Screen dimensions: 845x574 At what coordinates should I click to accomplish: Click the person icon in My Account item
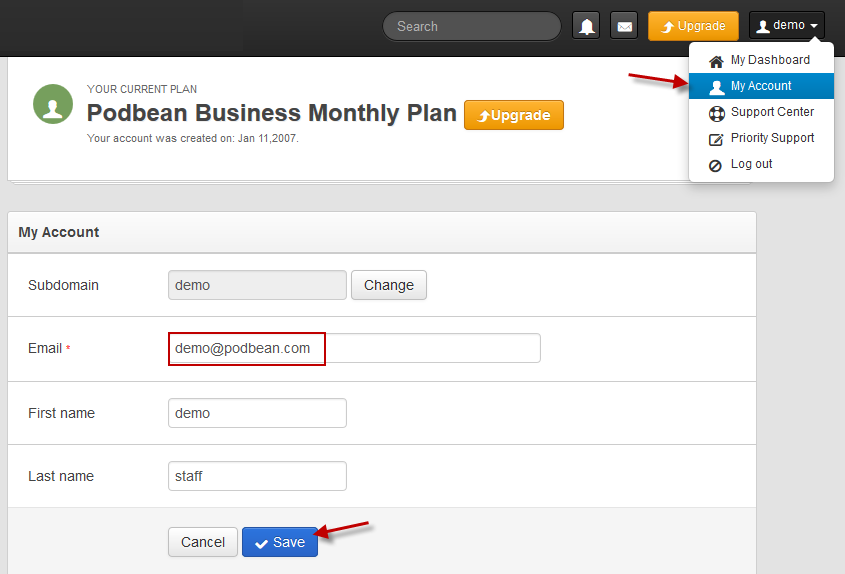(717, 87)
